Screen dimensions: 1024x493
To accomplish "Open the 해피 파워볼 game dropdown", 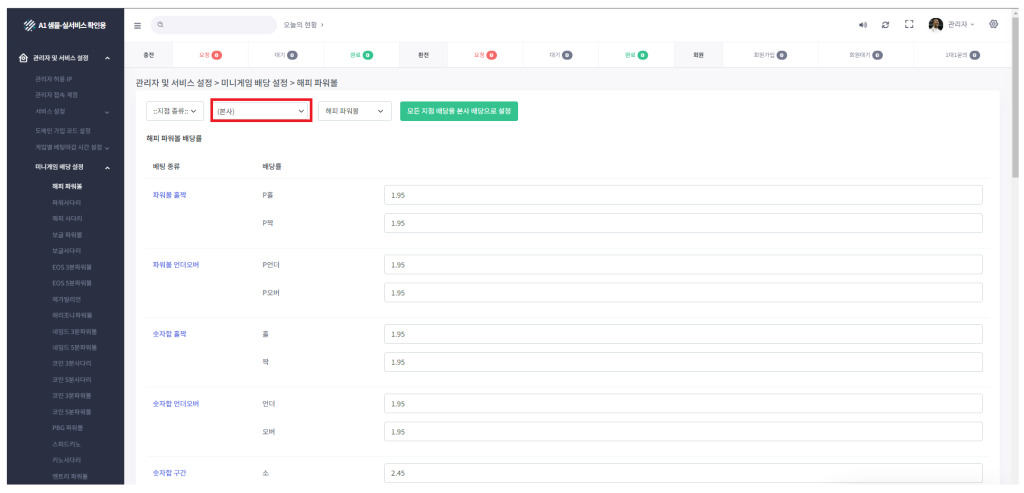I will [355, 111].
